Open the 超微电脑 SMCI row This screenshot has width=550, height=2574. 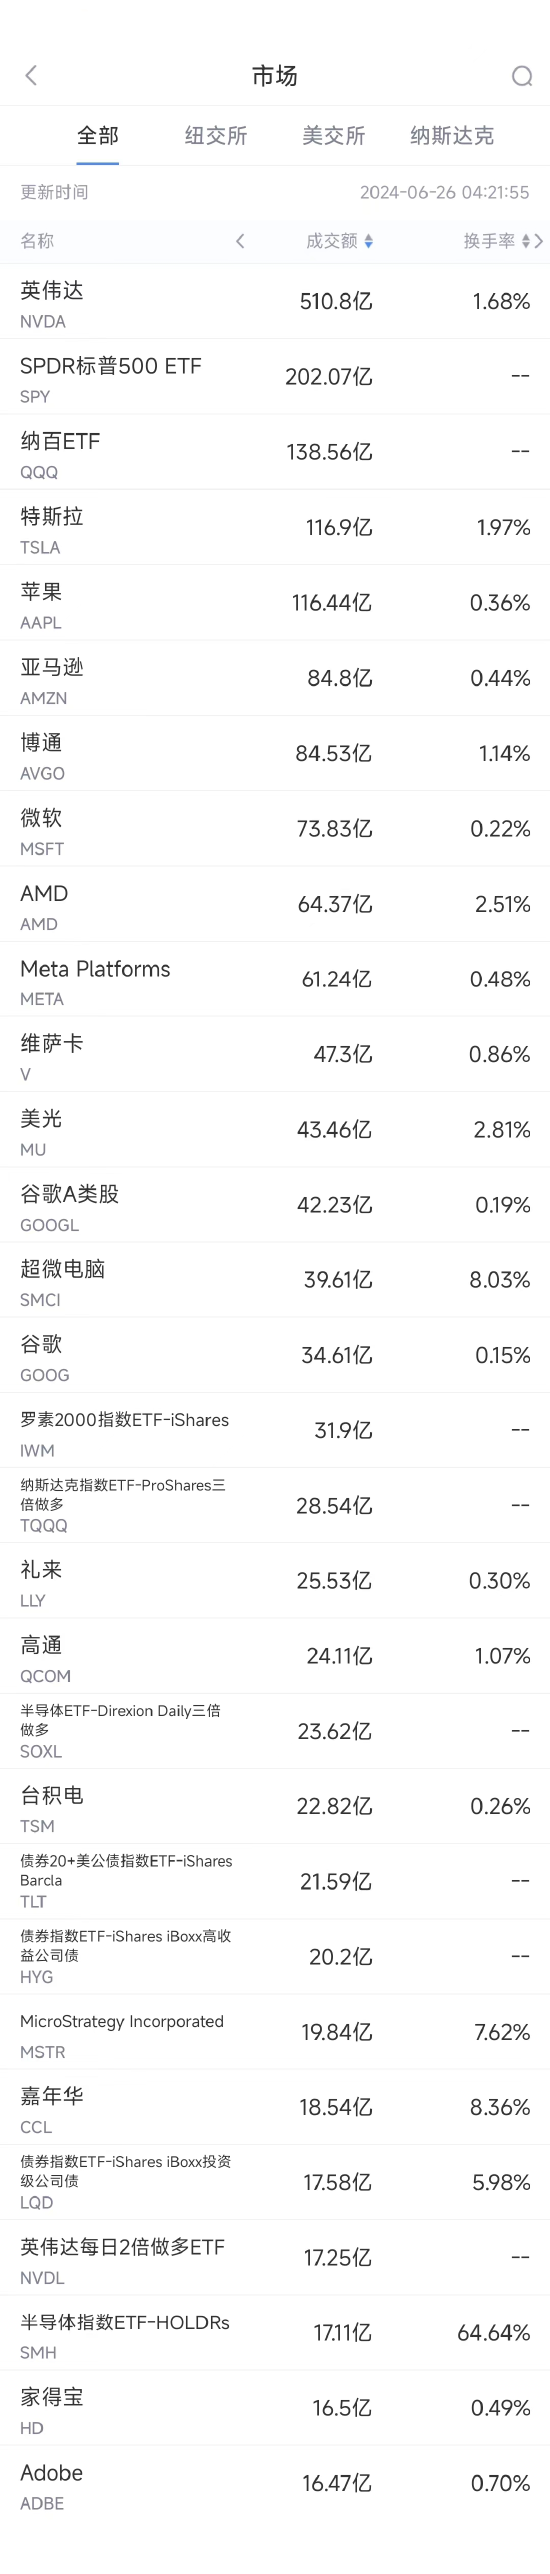click(x=275, y=1280)
